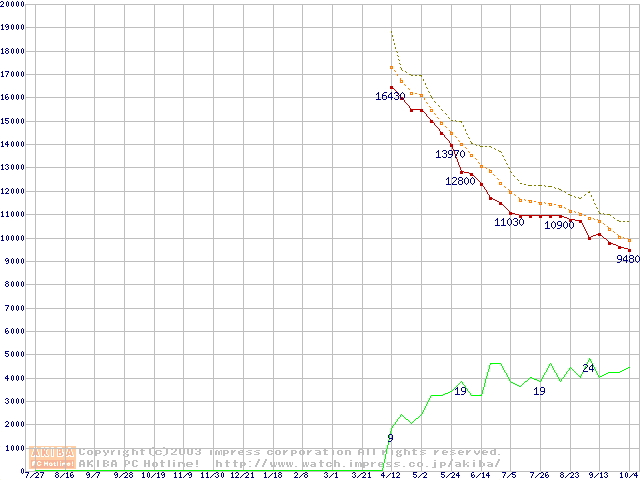Select the 10000 y-axis label
The image size is (640, 480).
tap(13, 238)
